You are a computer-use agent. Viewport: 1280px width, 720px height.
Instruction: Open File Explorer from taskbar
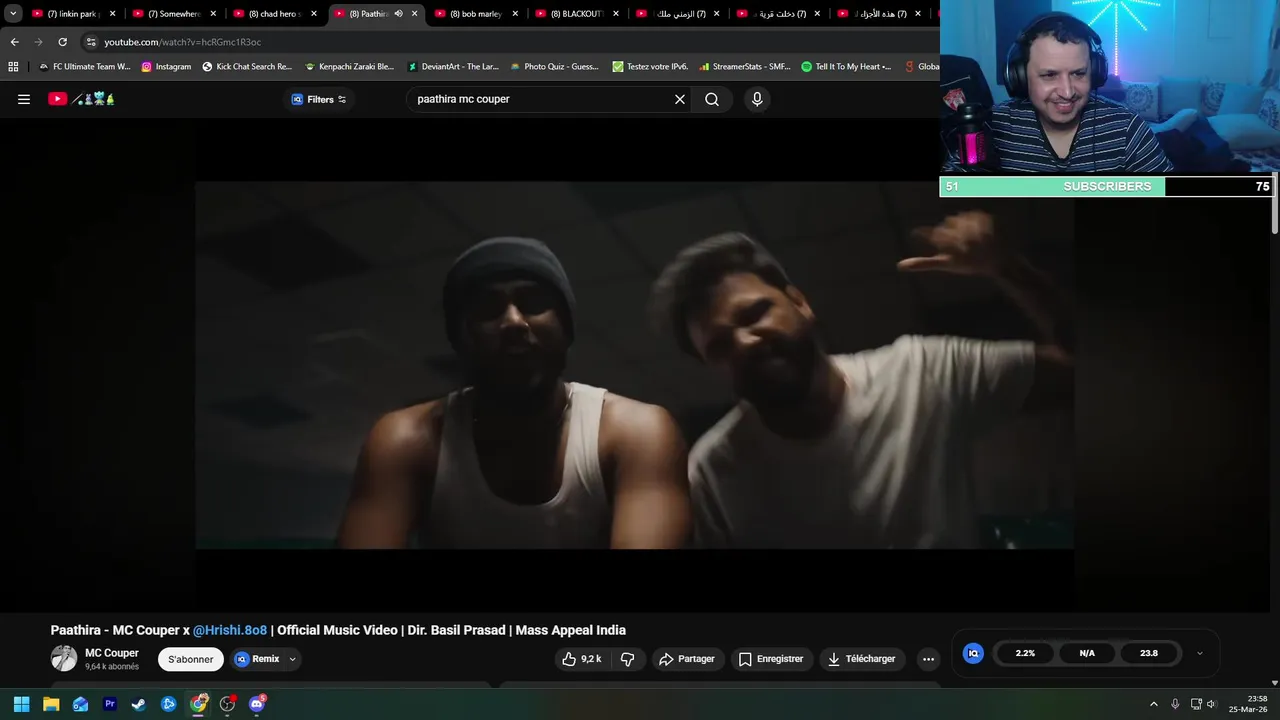point(51,704)
